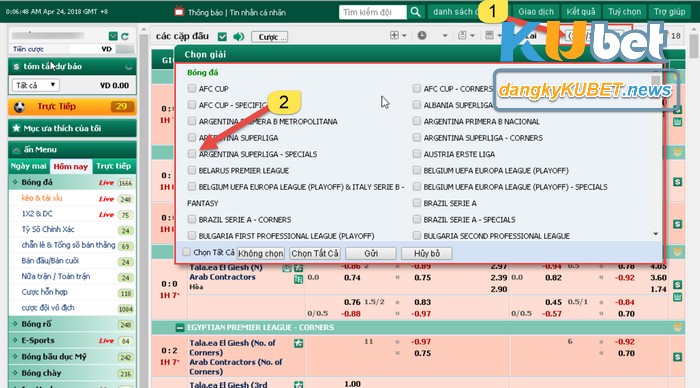Click the Không chọn button
700x388 pixels.
(x=261, y=254)
